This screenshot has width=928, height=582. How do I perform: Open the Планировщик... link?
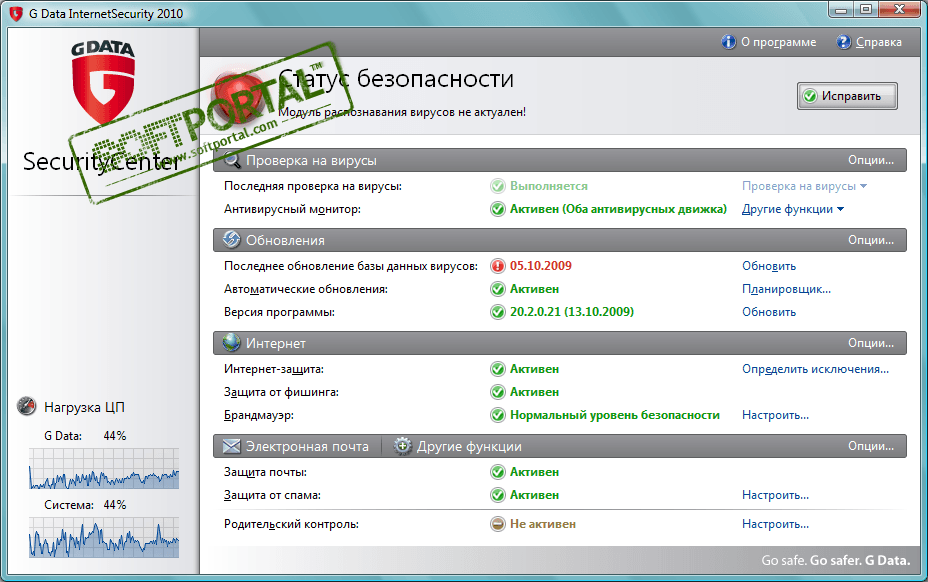786,289
